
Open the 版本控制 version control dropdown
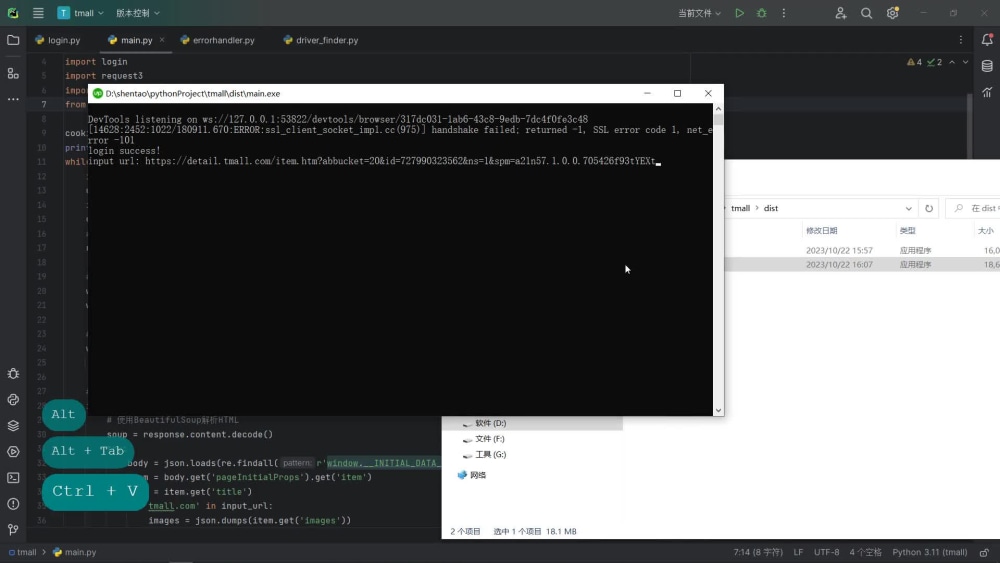pos(138,13)
